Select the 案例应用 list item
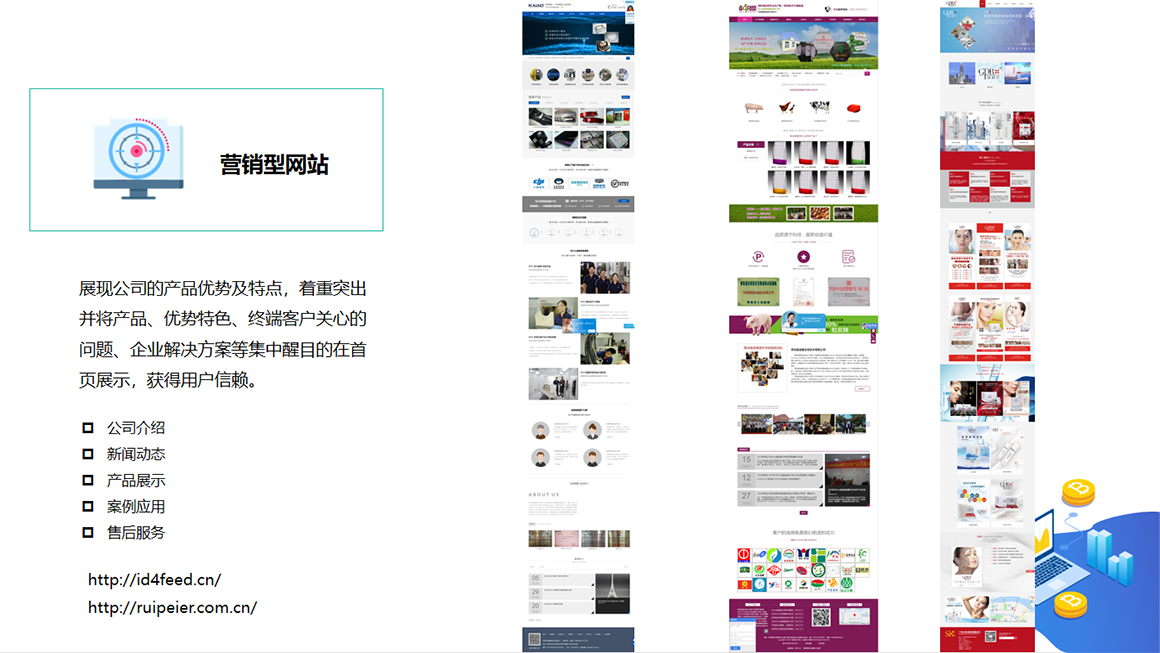Image resolution: width=1160 pixels, height=653 pixels. (136, 507)
